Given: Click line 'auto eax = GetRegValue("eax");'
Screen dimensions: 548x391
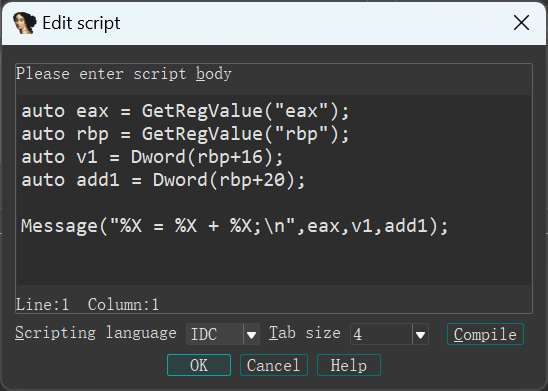Looking at the screenshot, I should click(185, 111).
